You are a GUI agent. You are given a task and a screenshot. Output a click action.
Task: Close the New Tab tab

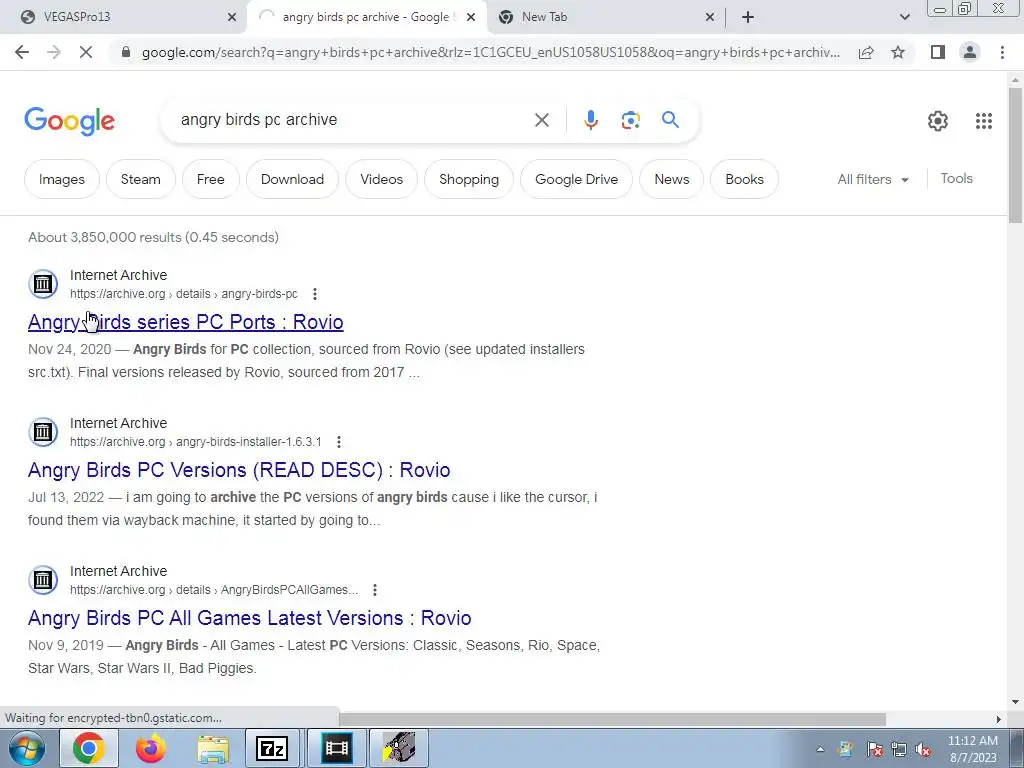[x=710, y=17]
